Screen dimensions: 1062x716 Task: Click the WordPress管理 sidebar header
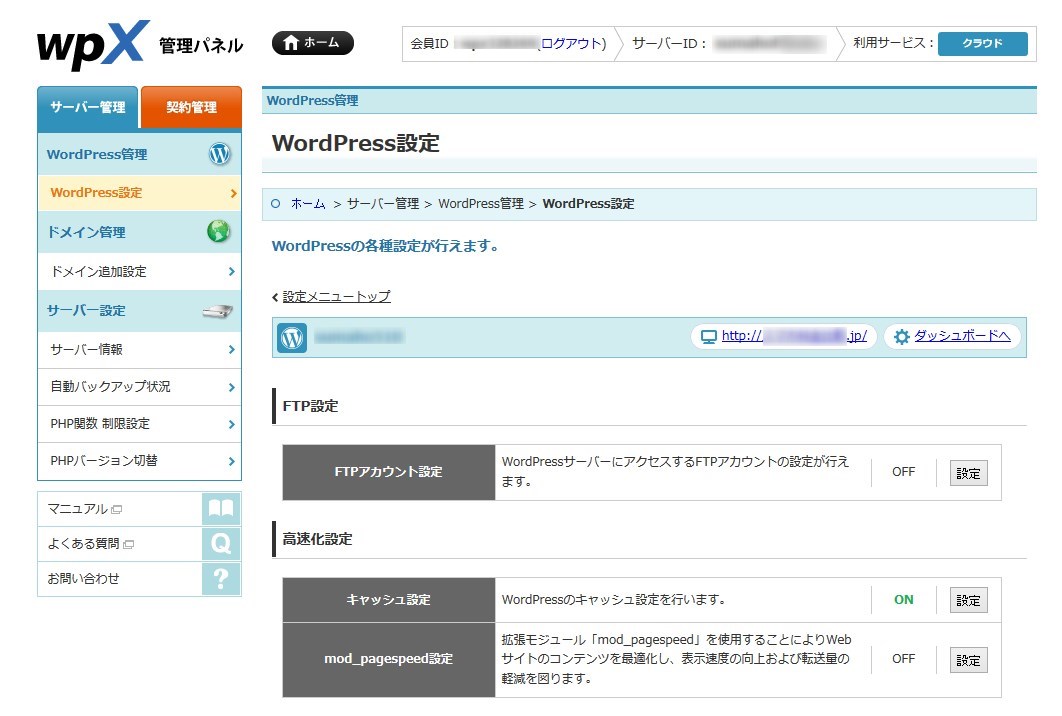140,154
